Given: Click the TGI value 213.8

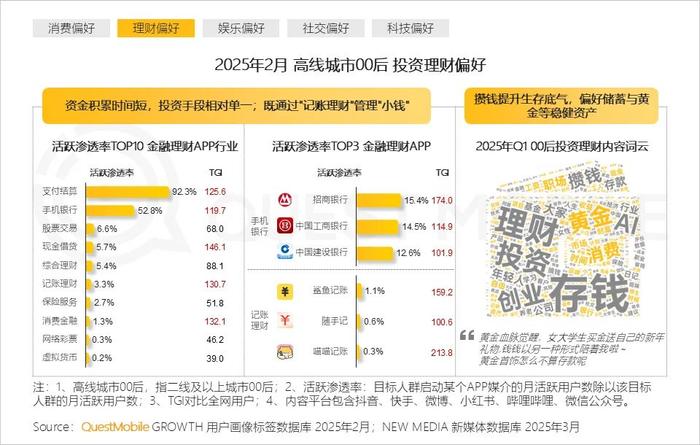Looking at the screenshot, I should point(442,353).
